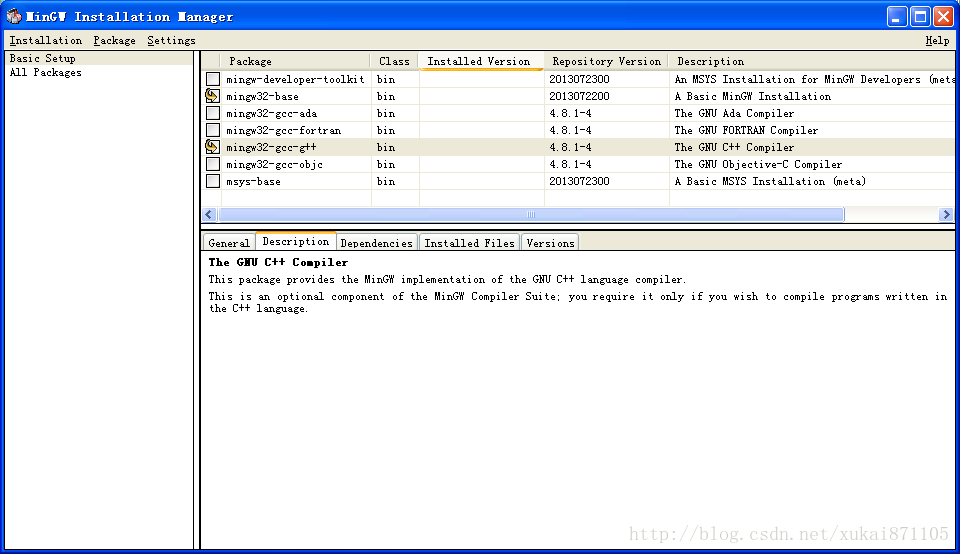Open the Settings menu
Screen dimensions: 960x554
pos(171,40)
